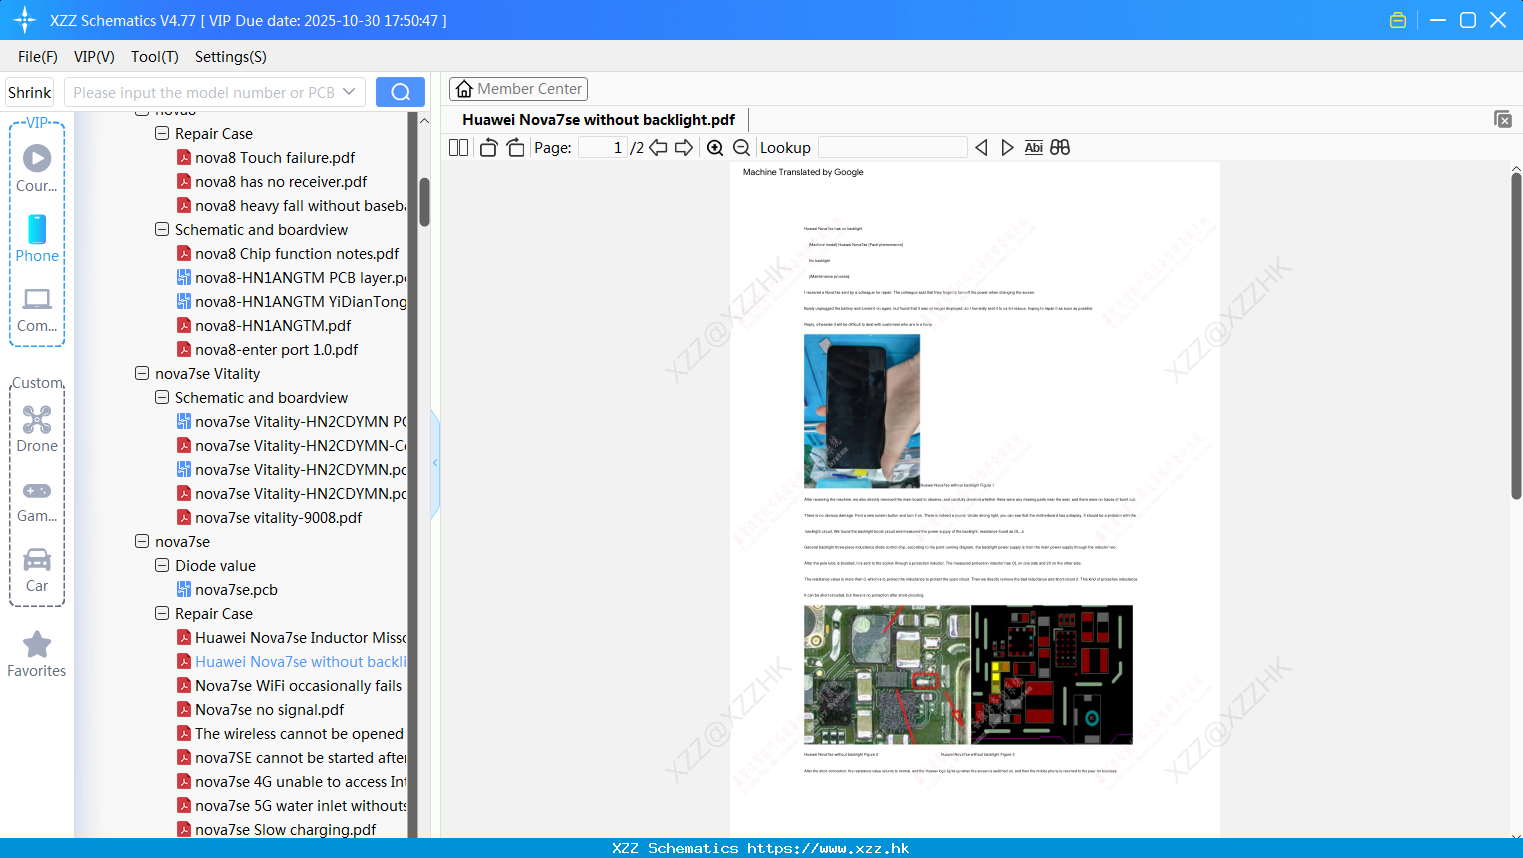Collapse nova8 Schematic and boardview folder
This screenshot has height=858, width=1523.
[162, 229]
